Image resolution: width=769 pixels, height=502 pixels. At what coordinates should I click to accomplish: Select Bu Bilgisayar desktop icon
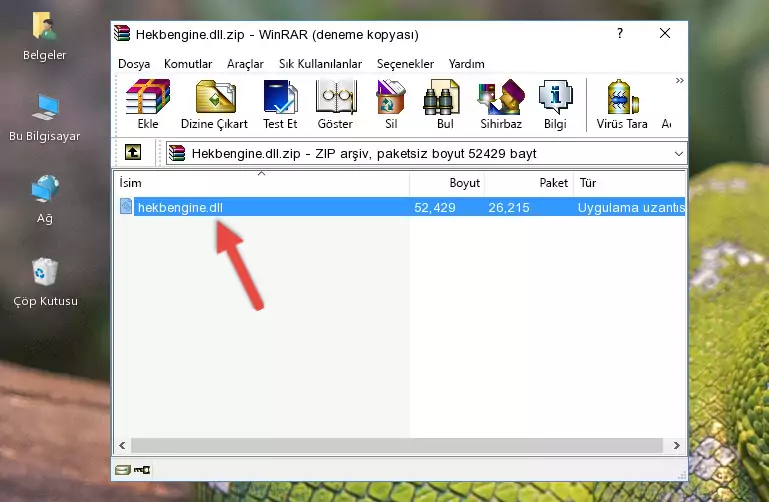[x=44, y=118]
